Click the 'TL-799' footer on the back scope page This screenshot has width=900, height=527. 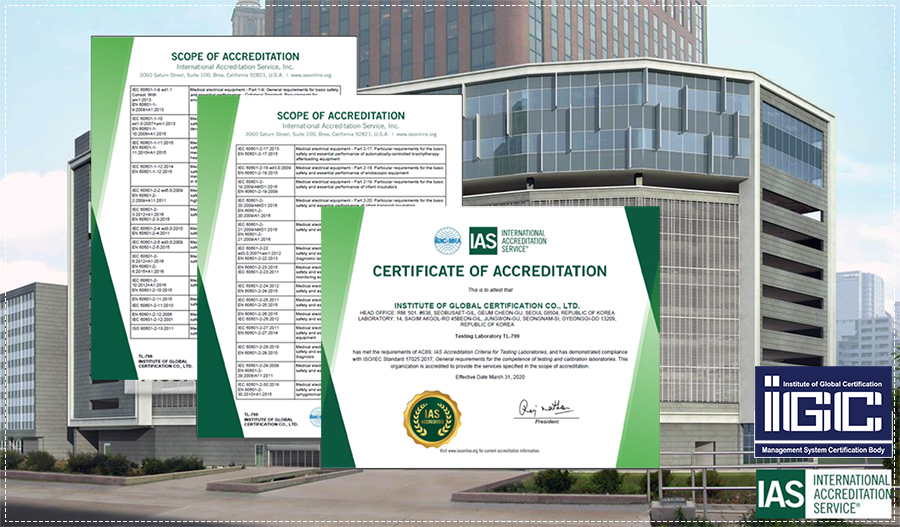tap(146, 357)
